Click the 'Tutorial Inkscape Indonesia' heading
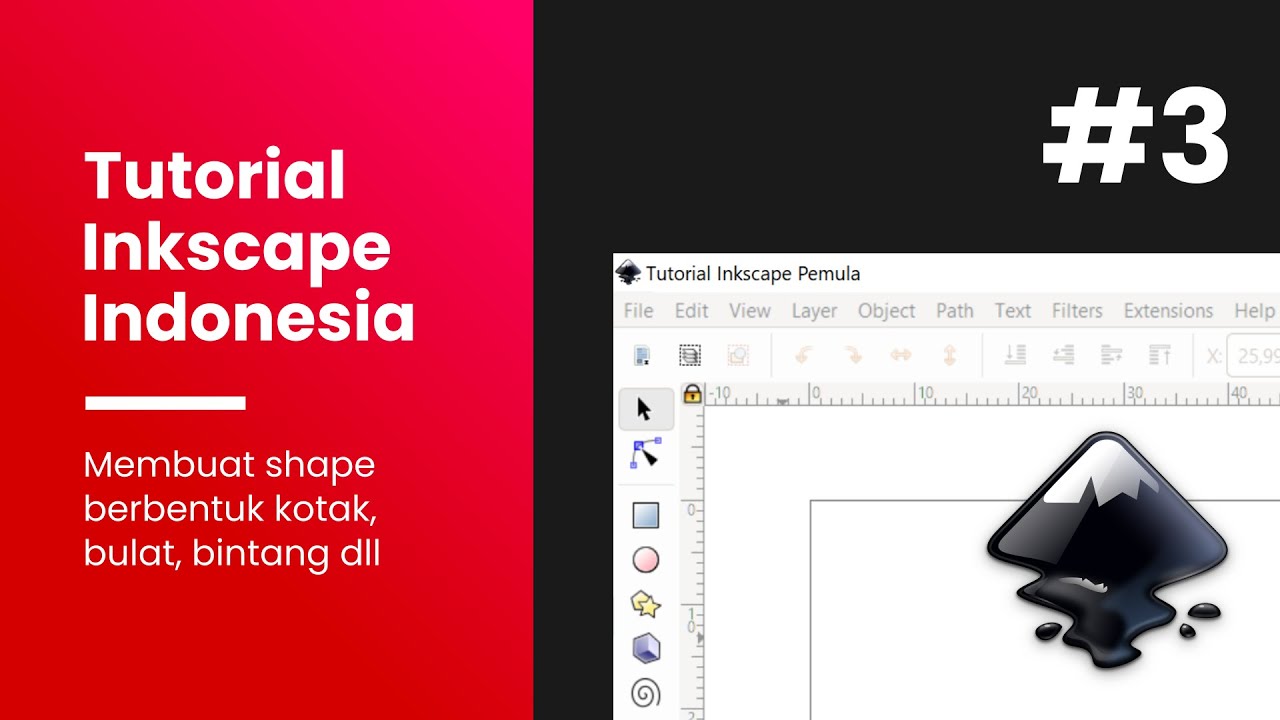Screen dimensions: 1280x720 pos(249,246)
